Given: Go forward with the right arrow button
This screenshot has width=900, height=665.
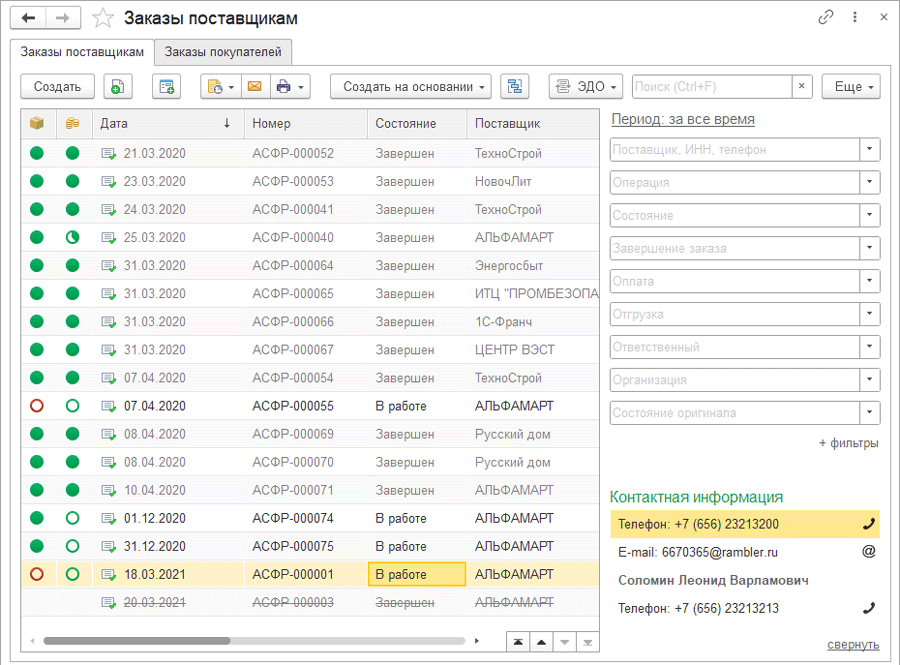Looking at the screenshot, I should coord(63,18).
